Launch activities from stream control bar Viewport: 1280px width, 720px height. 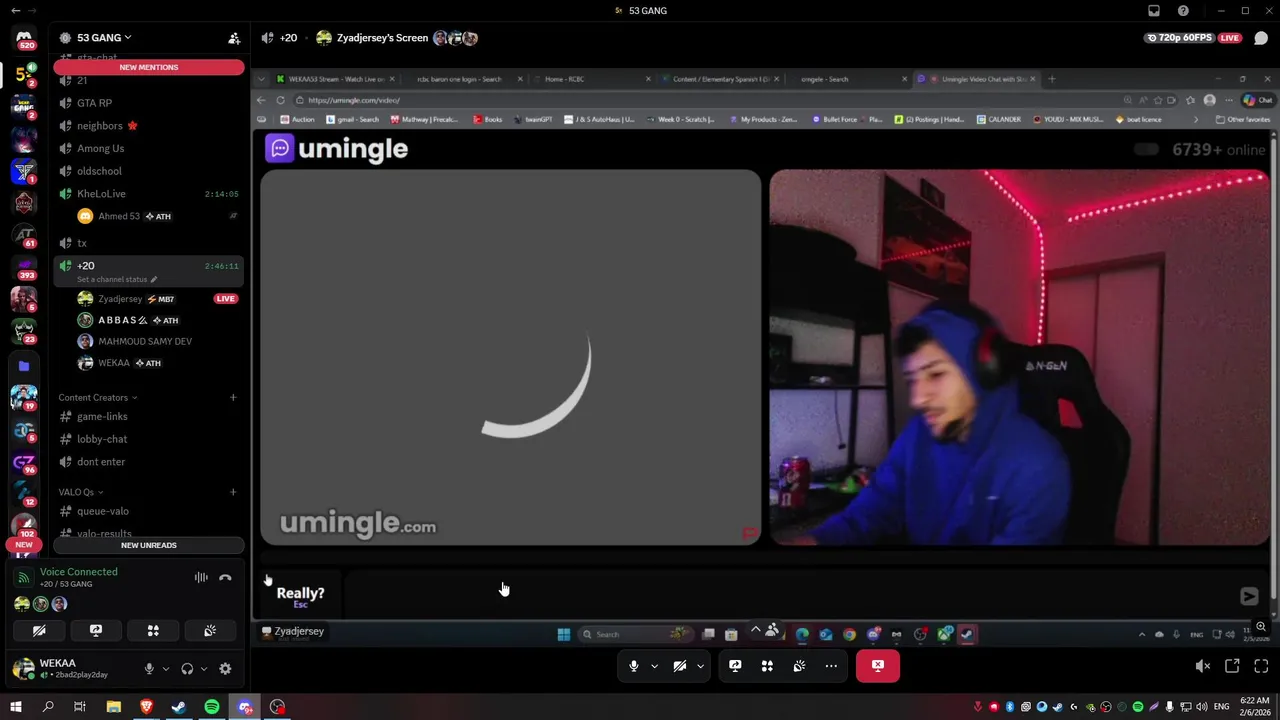767,666
